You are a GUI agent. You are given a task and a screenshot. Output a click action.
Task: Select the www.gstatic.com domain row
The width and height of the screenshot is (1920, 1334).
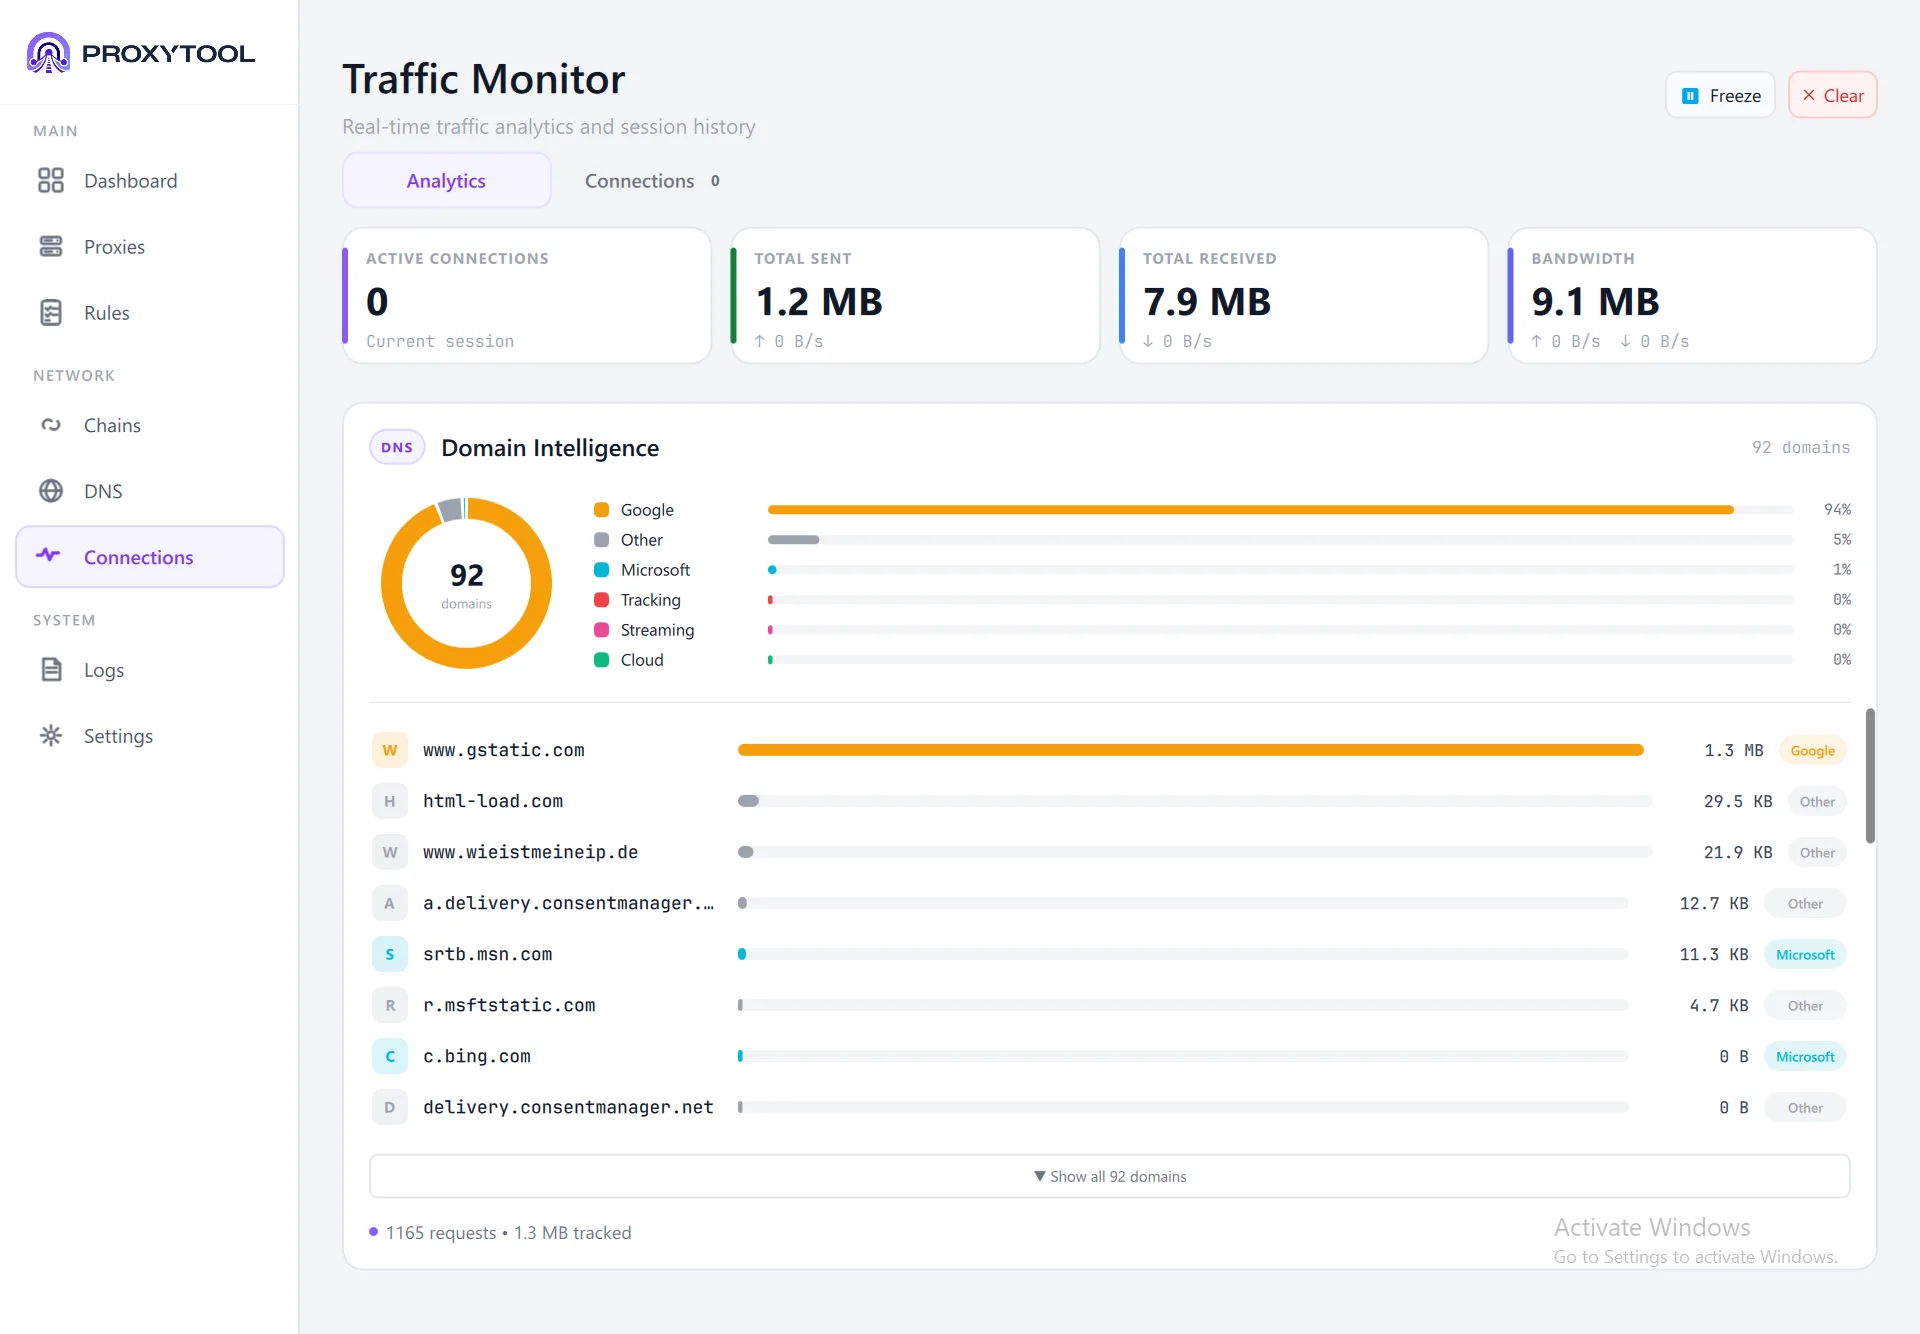(1109, 750)
